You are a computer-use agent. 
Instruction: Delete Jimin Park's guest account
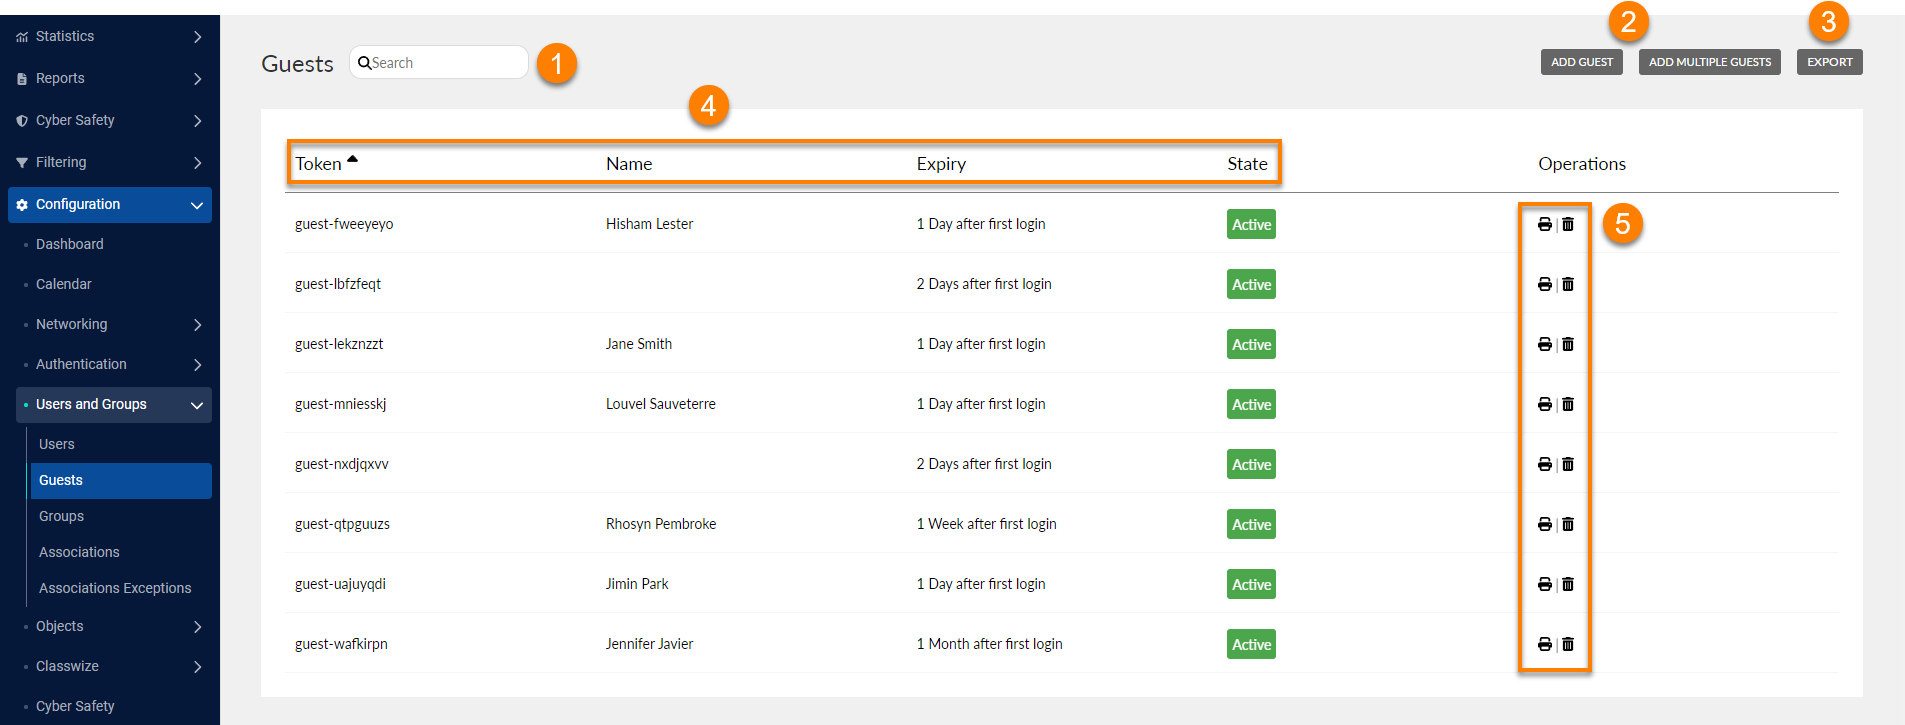tap(1568, 584)
